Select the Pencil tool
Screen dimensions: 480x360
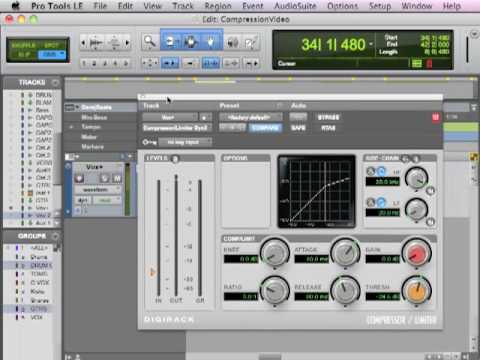(250, 42)
